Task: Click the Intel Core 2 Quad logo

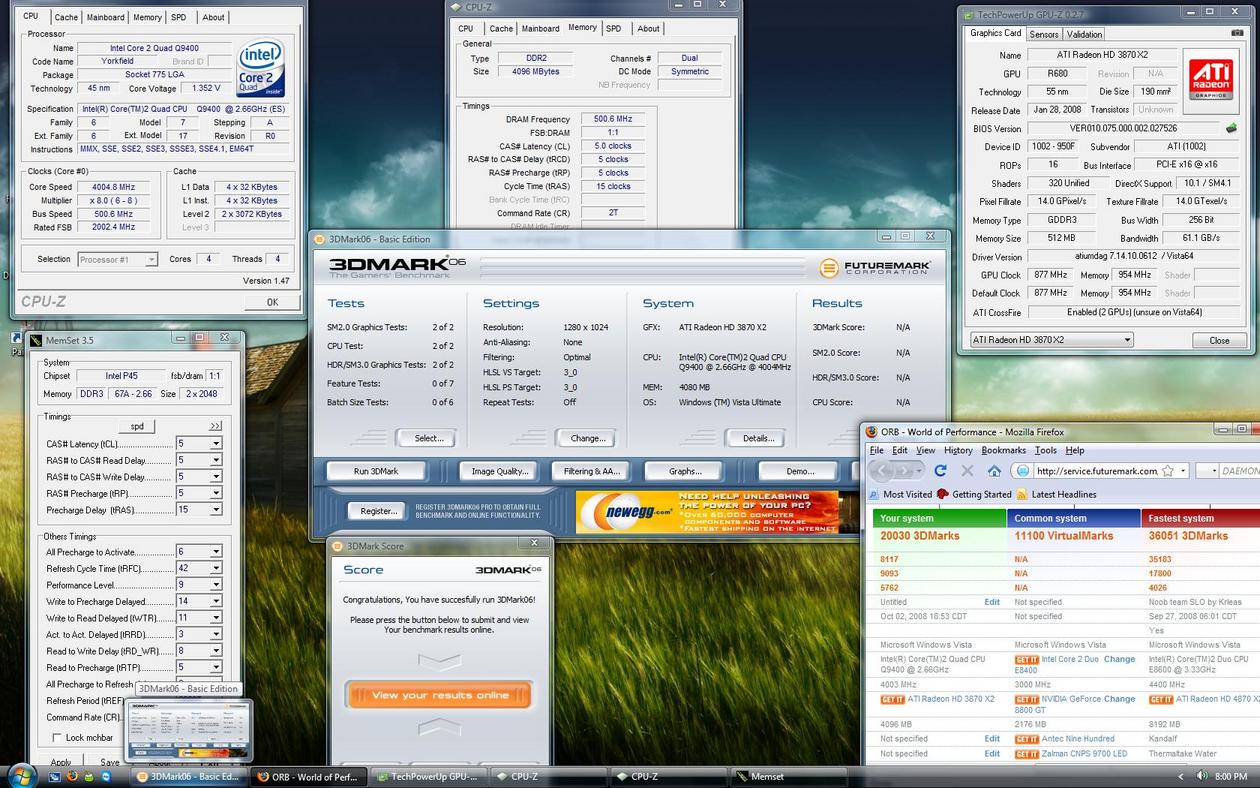Action: (261, 68)
